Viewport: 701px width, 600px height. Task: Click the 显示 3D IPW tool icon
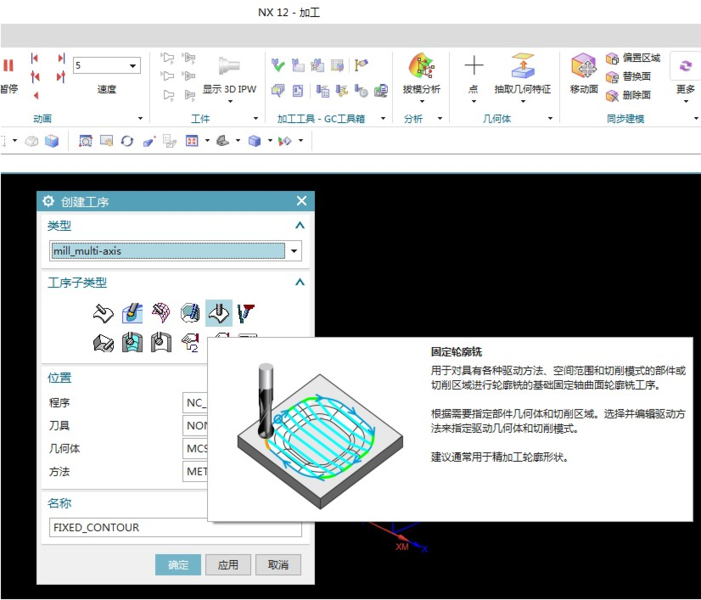pyautogui.click(x=229, y=66)
